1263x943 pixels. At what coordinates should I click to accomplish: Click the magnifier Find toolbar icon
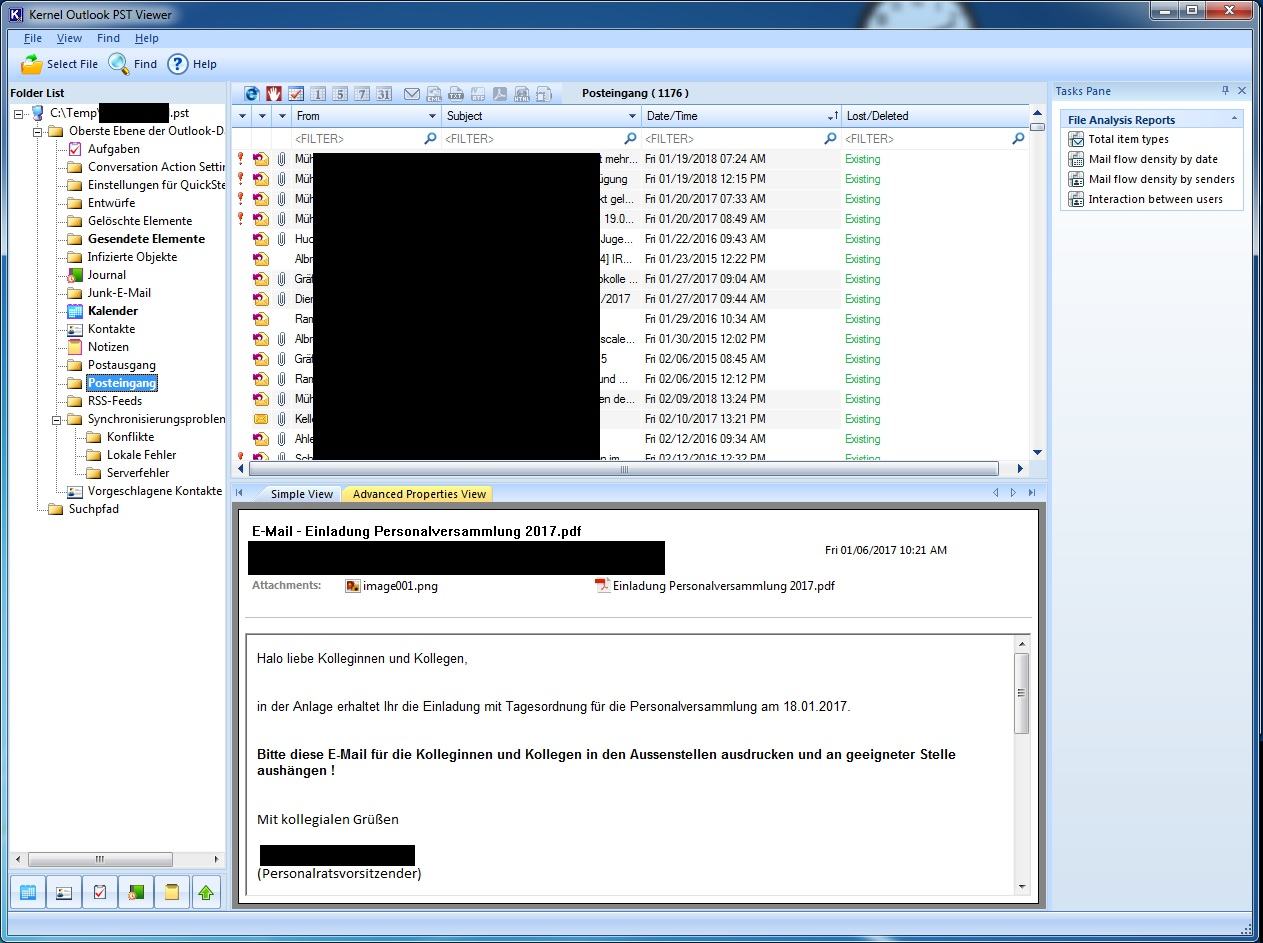coord(119,64)
